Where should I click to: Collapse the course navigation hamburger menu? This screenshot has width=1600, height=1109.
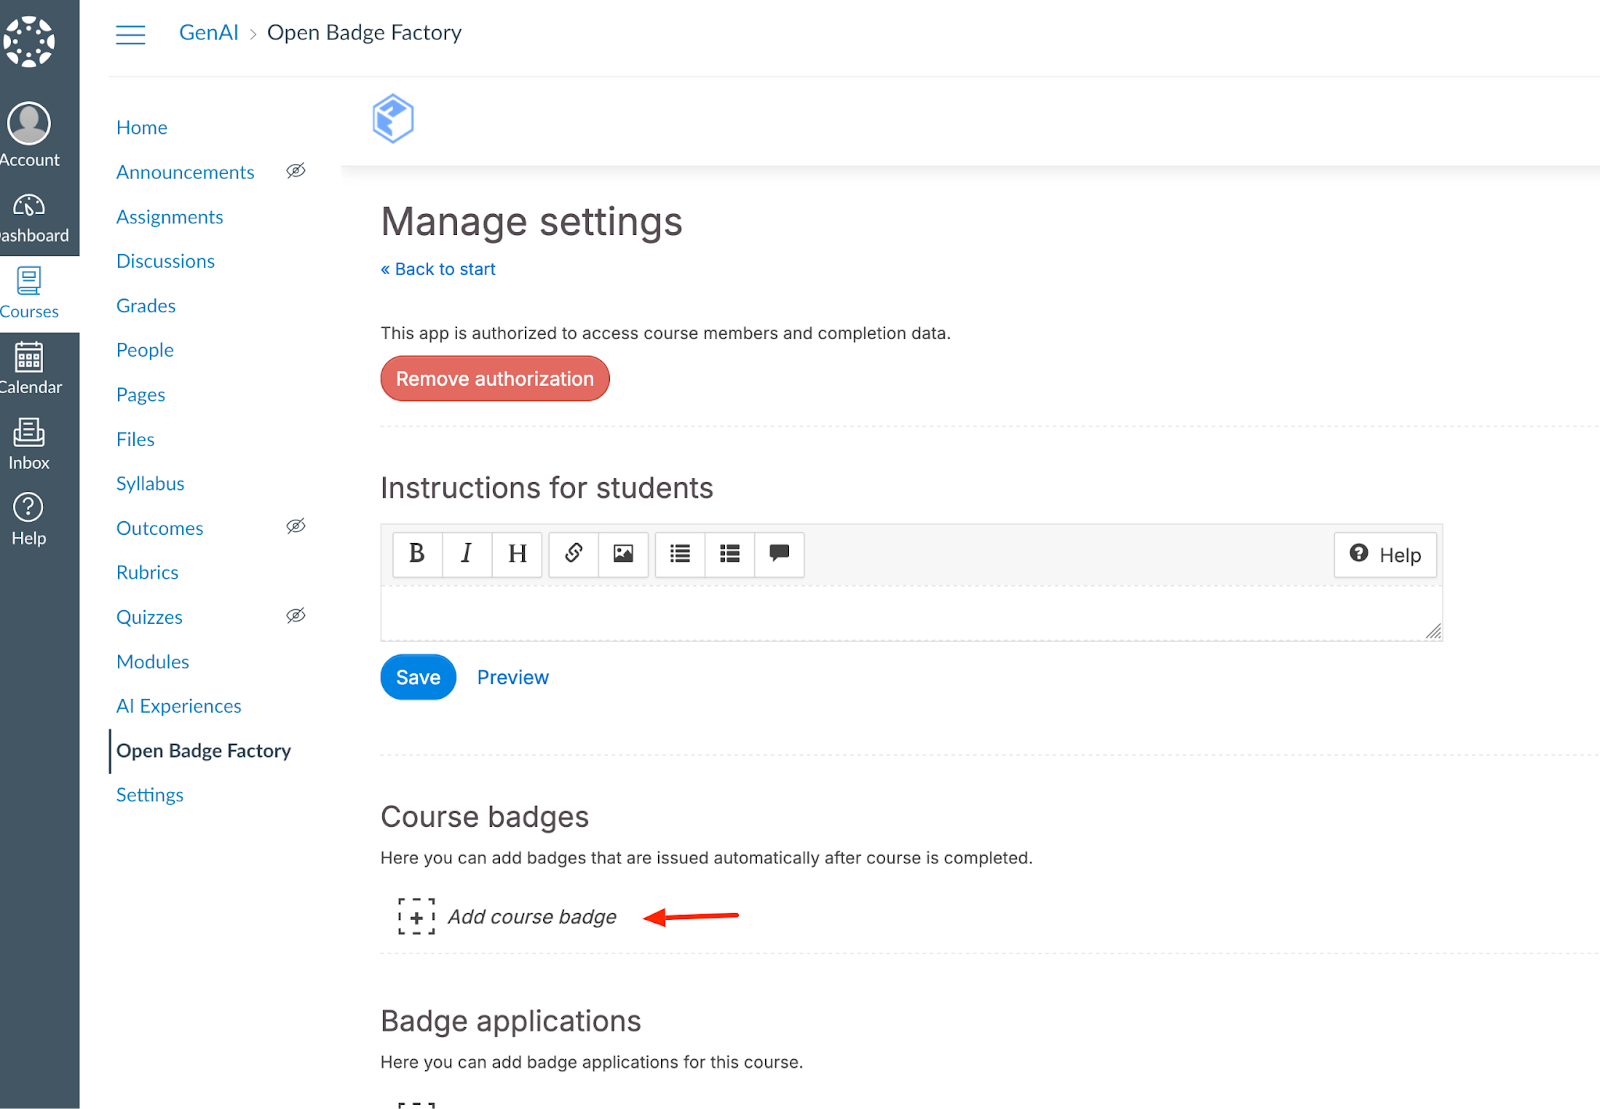click(131, 35)
